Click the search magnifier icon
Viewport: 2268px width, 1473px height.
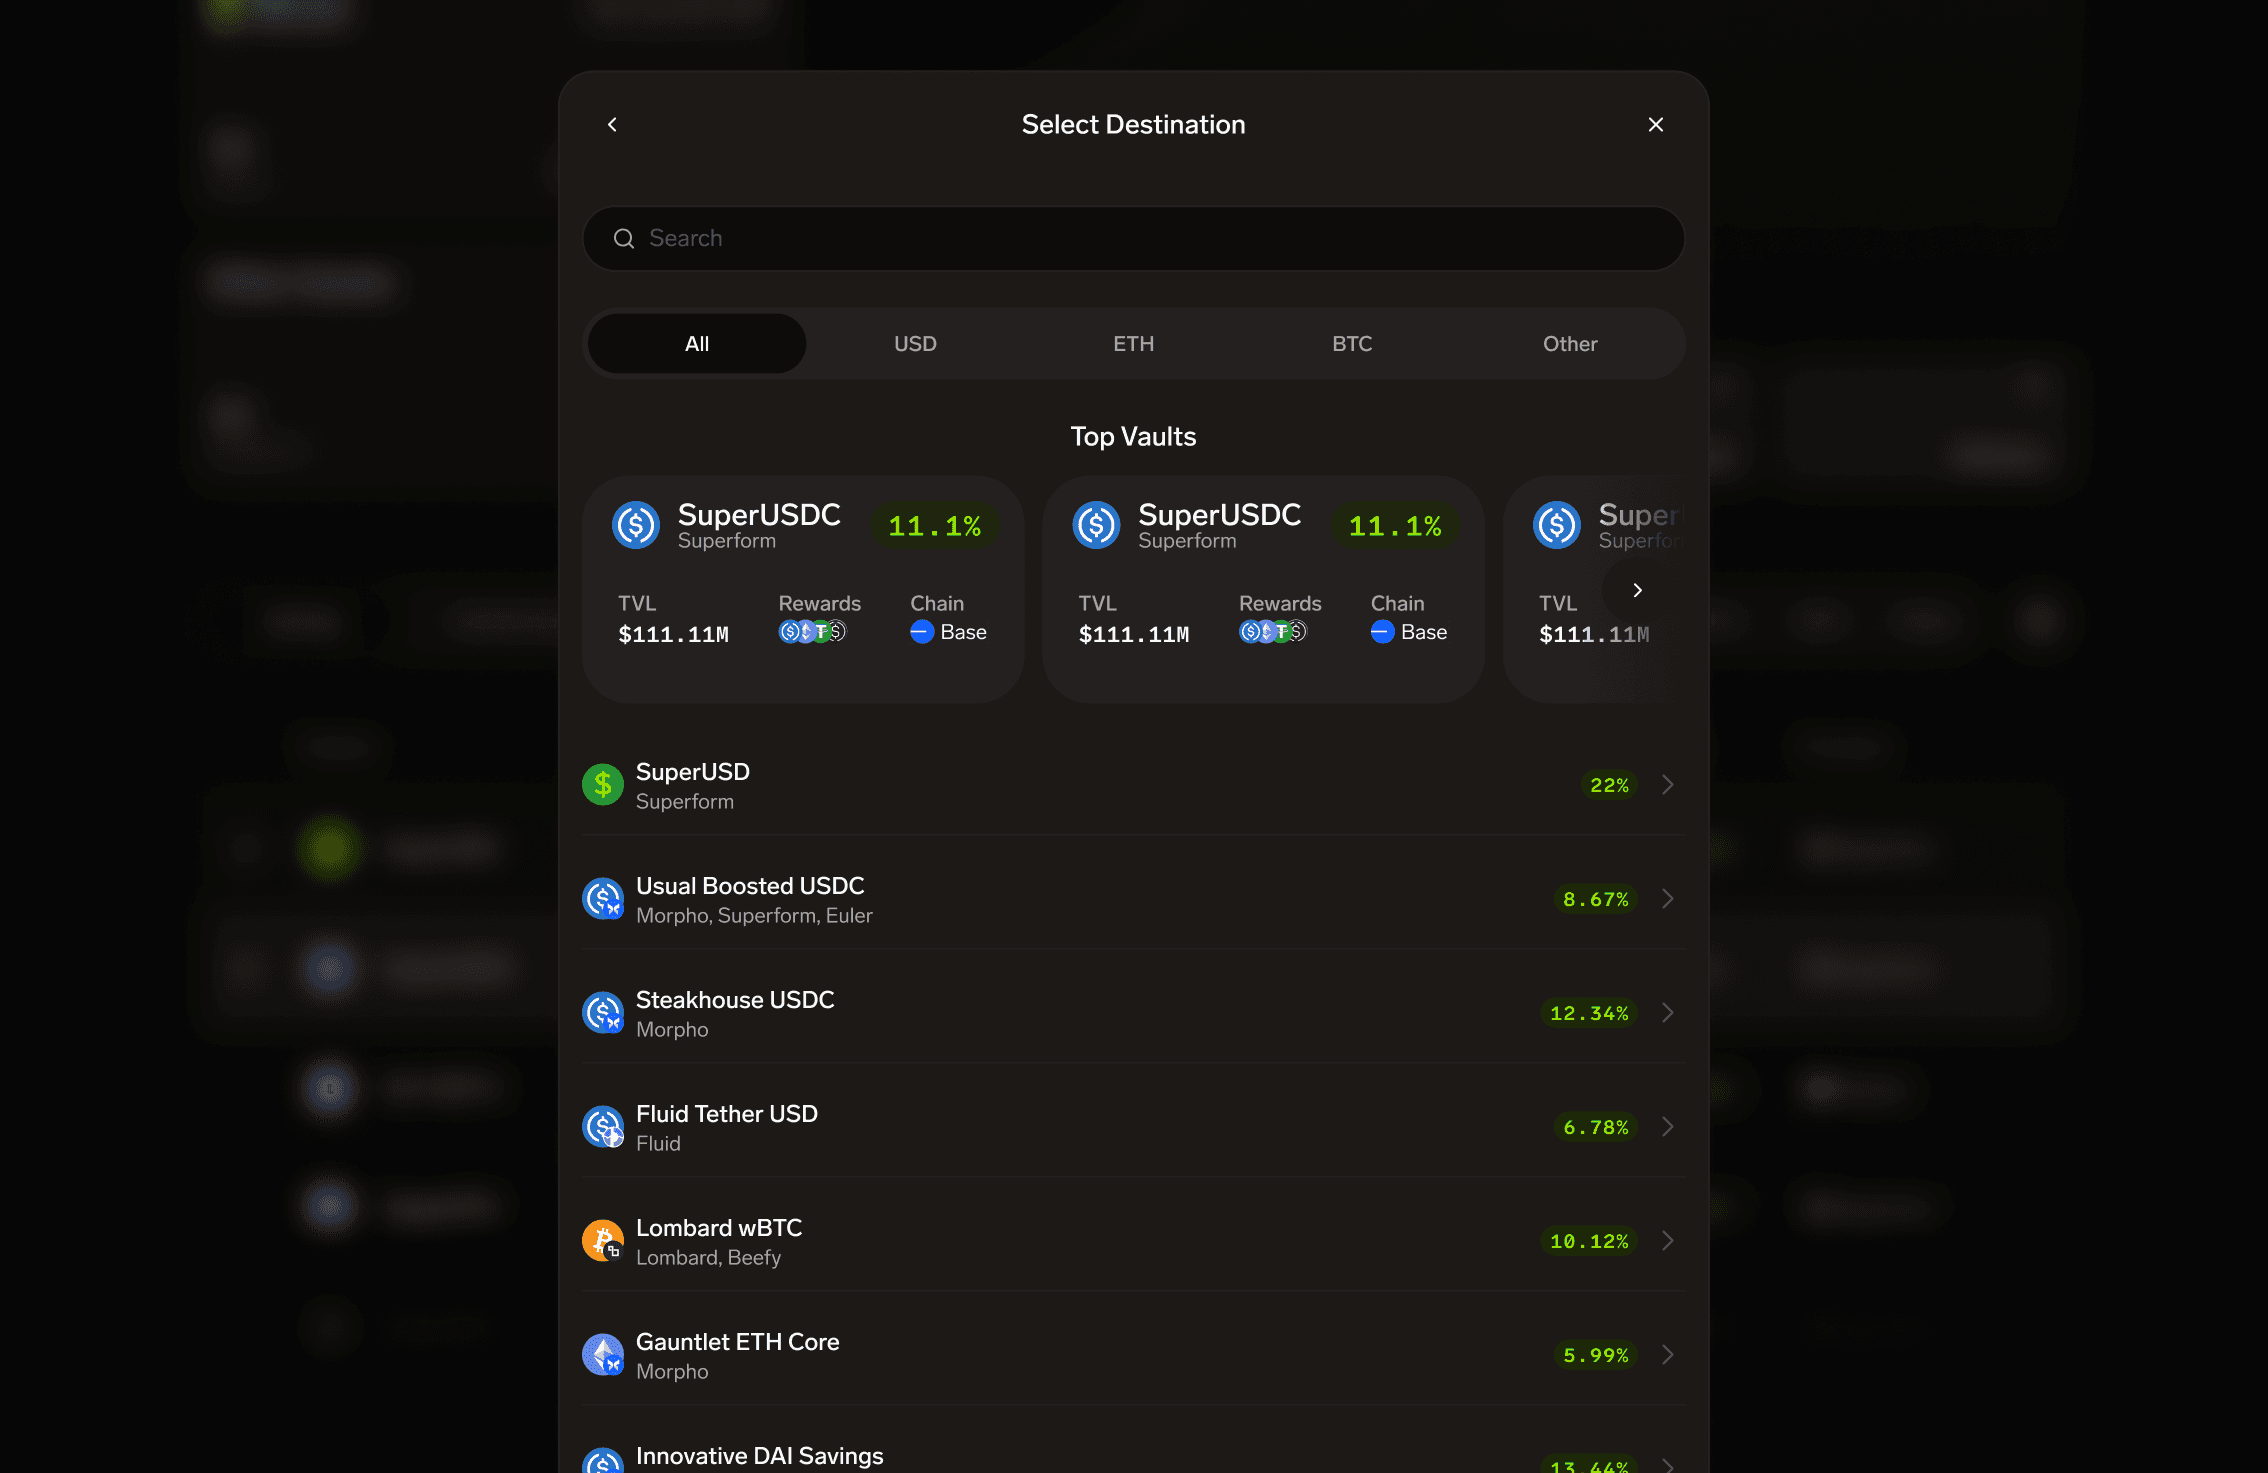[x=624, y=238]
